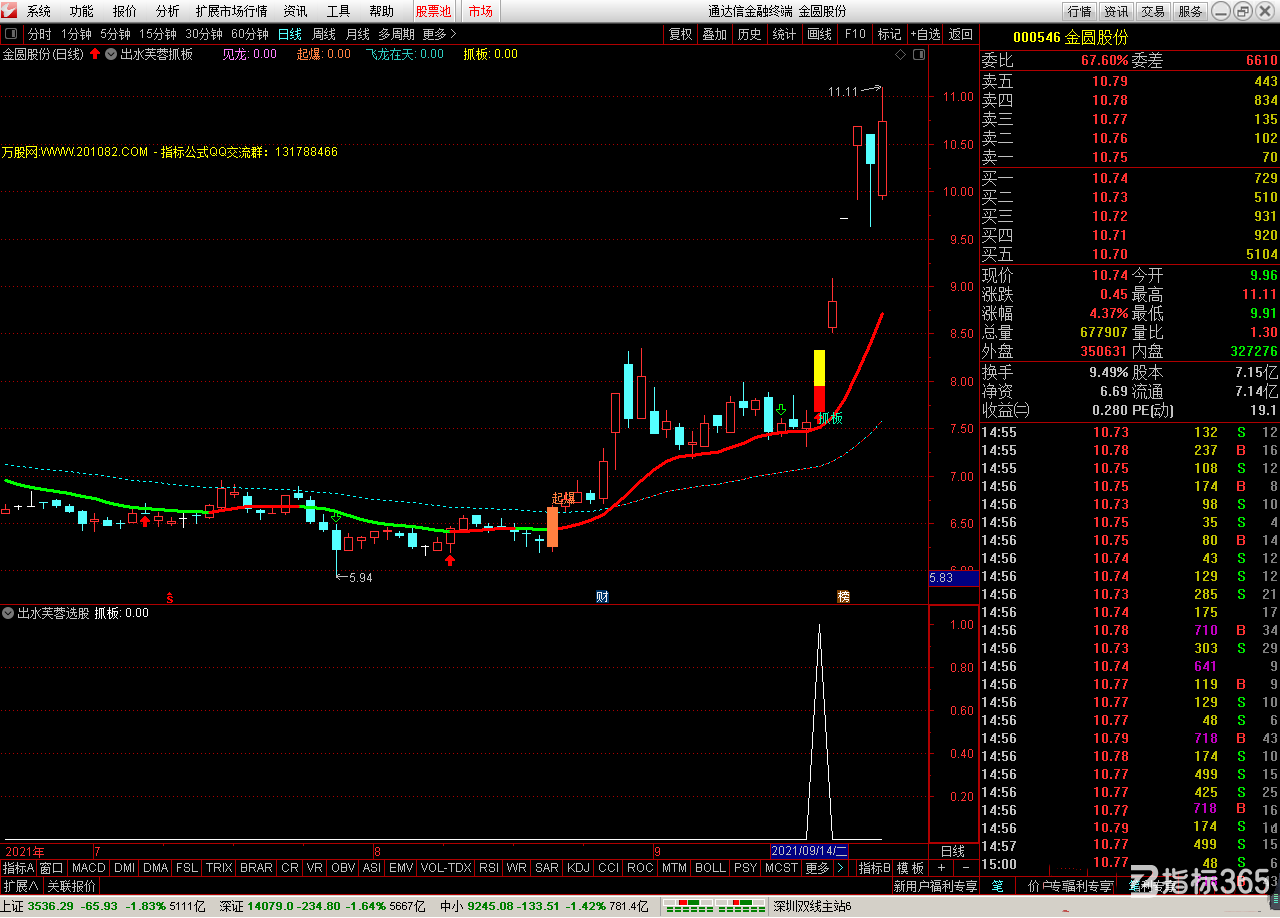The width and height of the screenshot is (1280, 918).
Task: Click the square icon at chart top right
Action: click(x=917, y=54)
